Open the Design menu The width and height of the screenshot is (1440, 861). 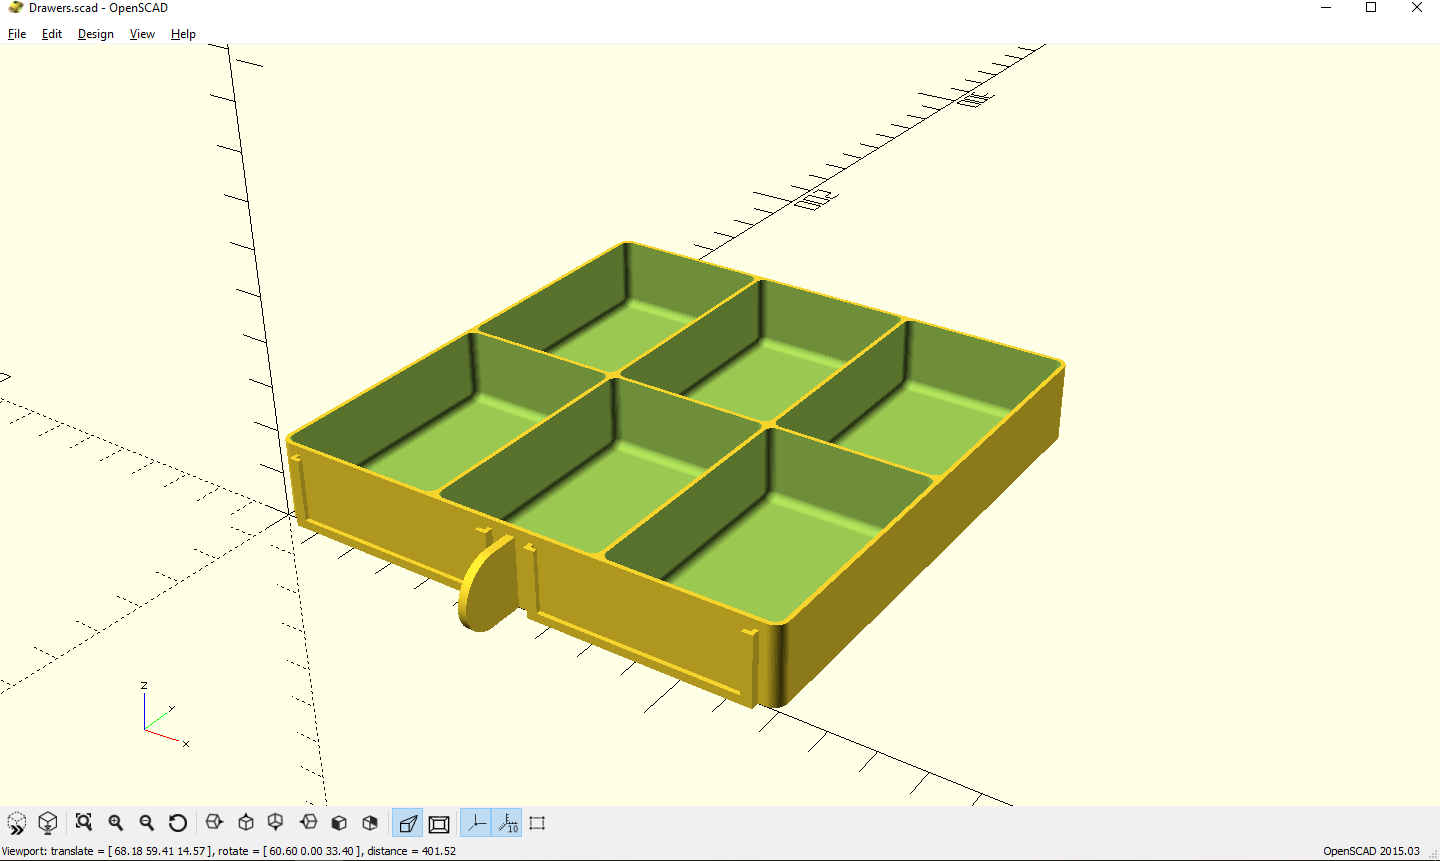[x=96, y=34]
